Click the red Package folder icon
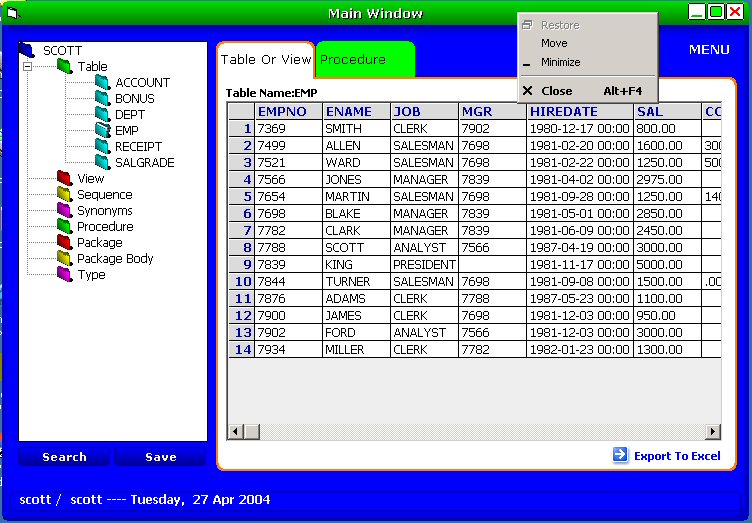The image size is (752, 523). click(x=64, y=242)
